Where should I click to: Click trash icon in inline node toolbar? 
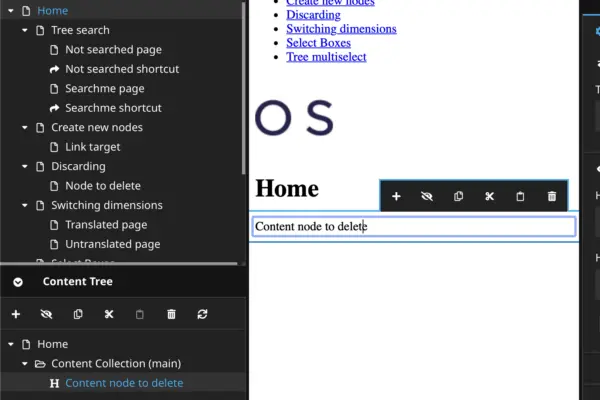point(552,197)
